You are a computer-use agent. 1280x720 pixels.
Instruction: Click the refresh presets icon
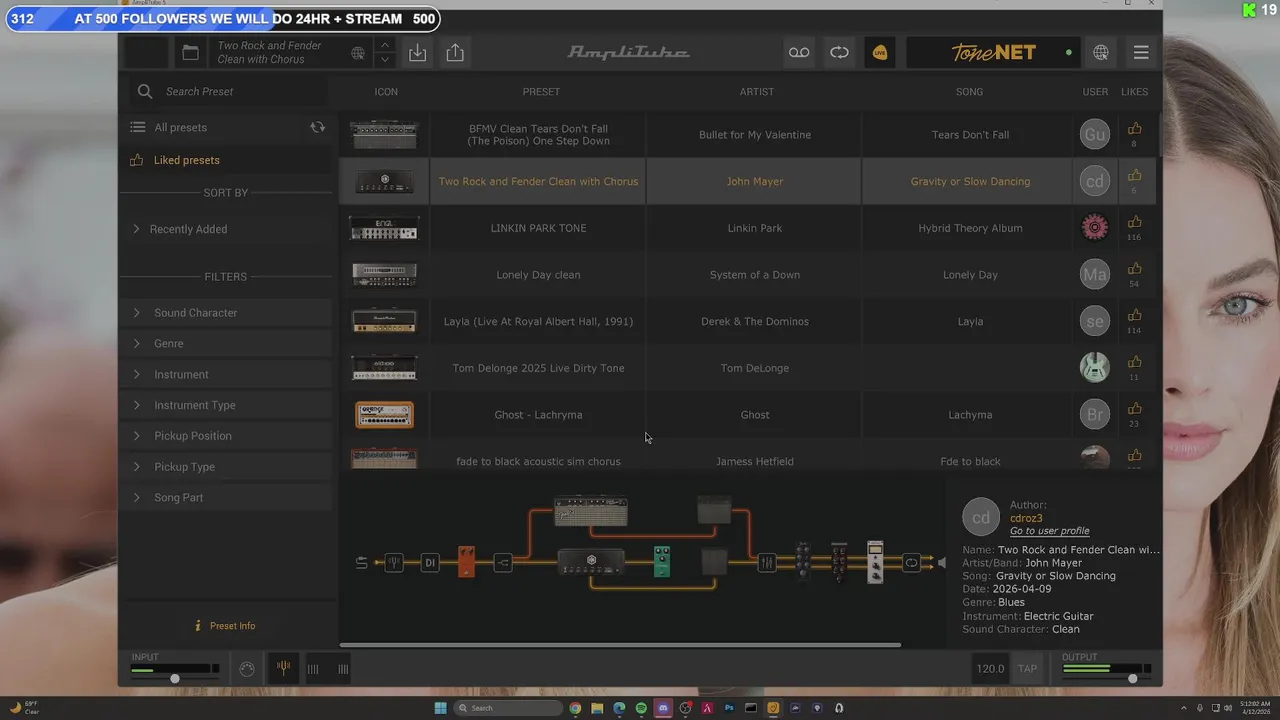click(x=317, y=127)
